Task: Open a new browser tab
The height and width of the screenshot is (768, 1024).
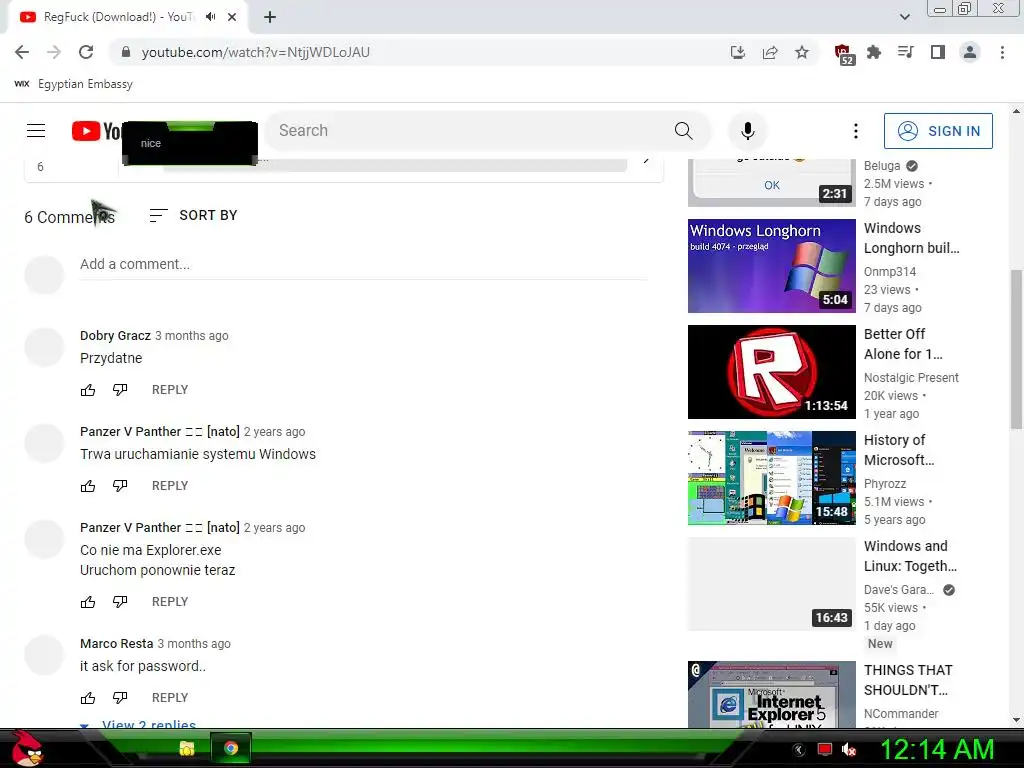Action: 270,17
